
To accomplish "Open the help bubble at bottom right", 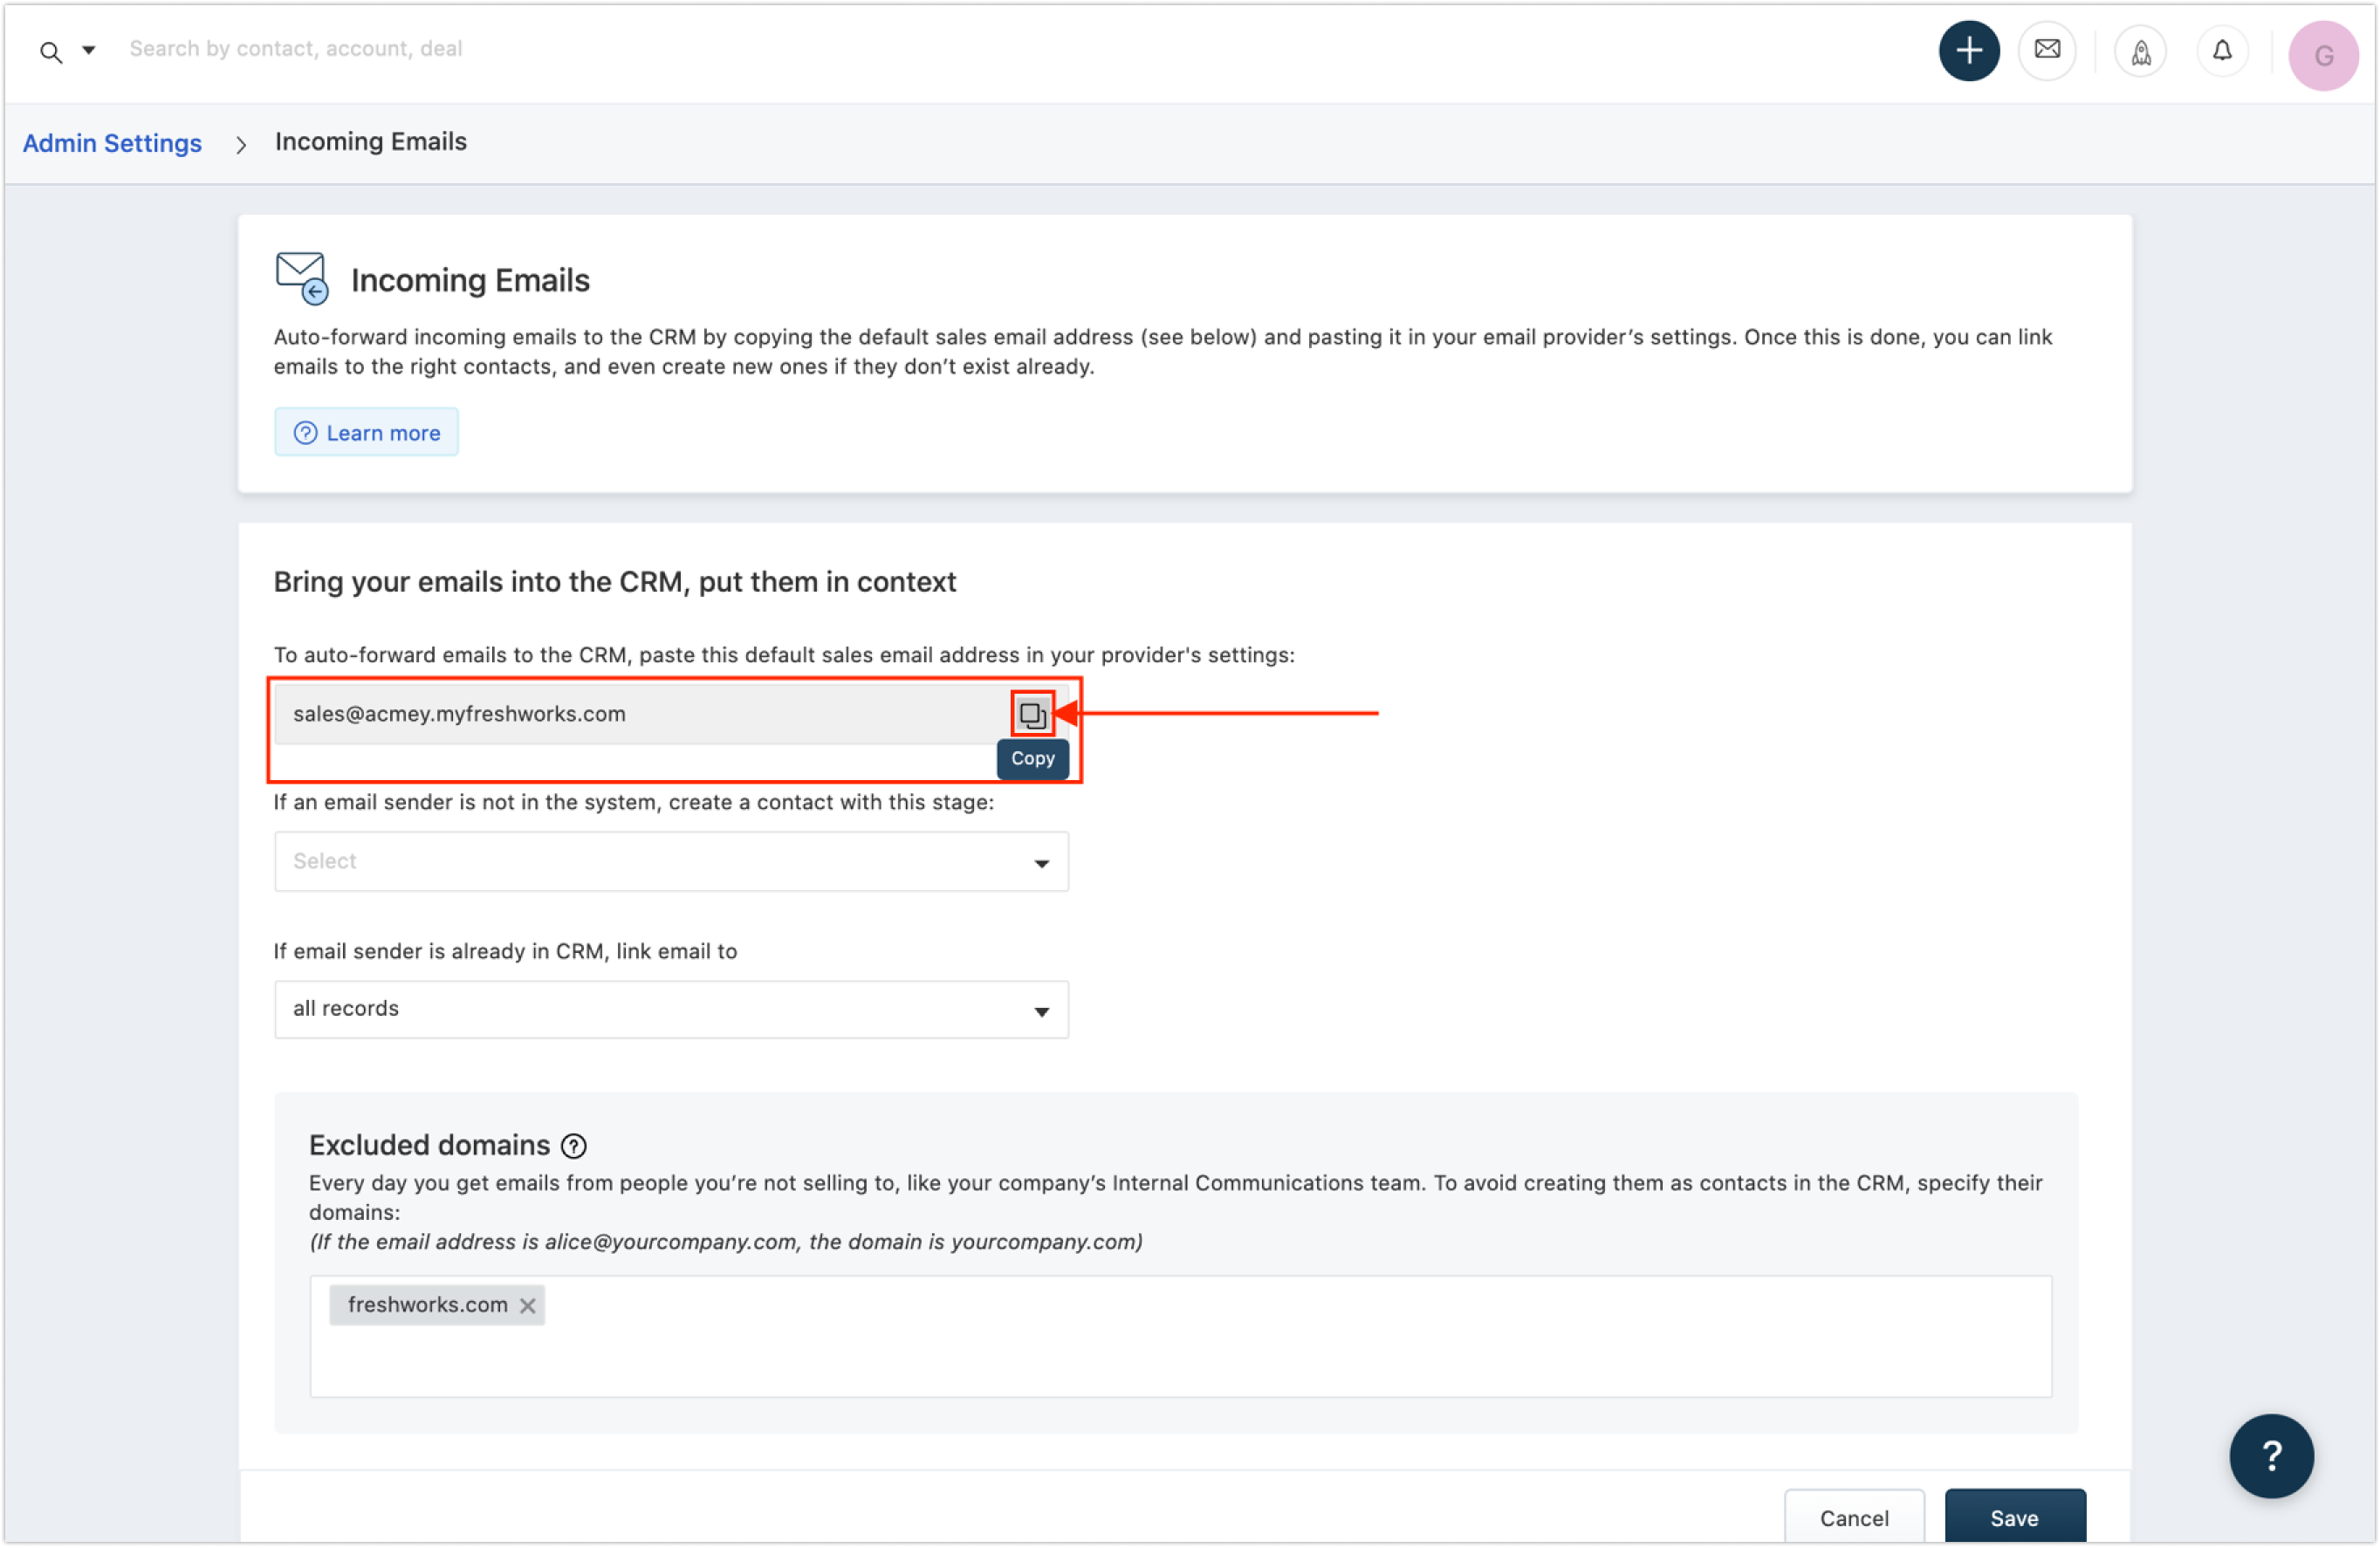I will click(x=2271, y=1455).
